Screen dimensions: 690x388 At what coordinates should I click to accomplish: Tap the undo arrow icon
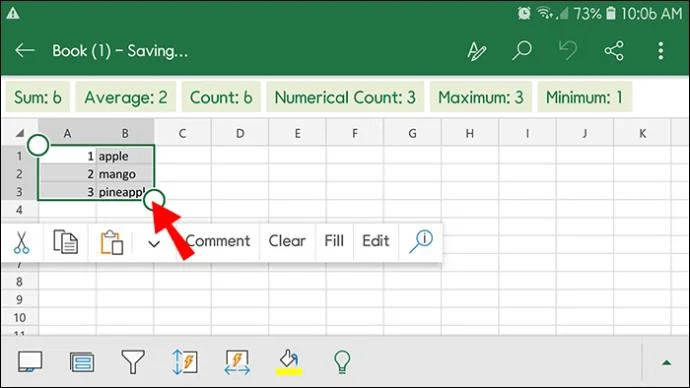[x=568, y=50]
